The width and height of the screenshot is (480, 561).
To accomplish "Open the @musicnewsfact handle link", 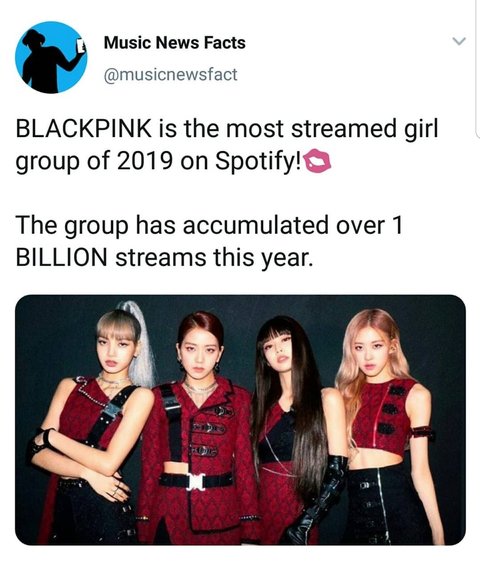I will coord(170,74).
